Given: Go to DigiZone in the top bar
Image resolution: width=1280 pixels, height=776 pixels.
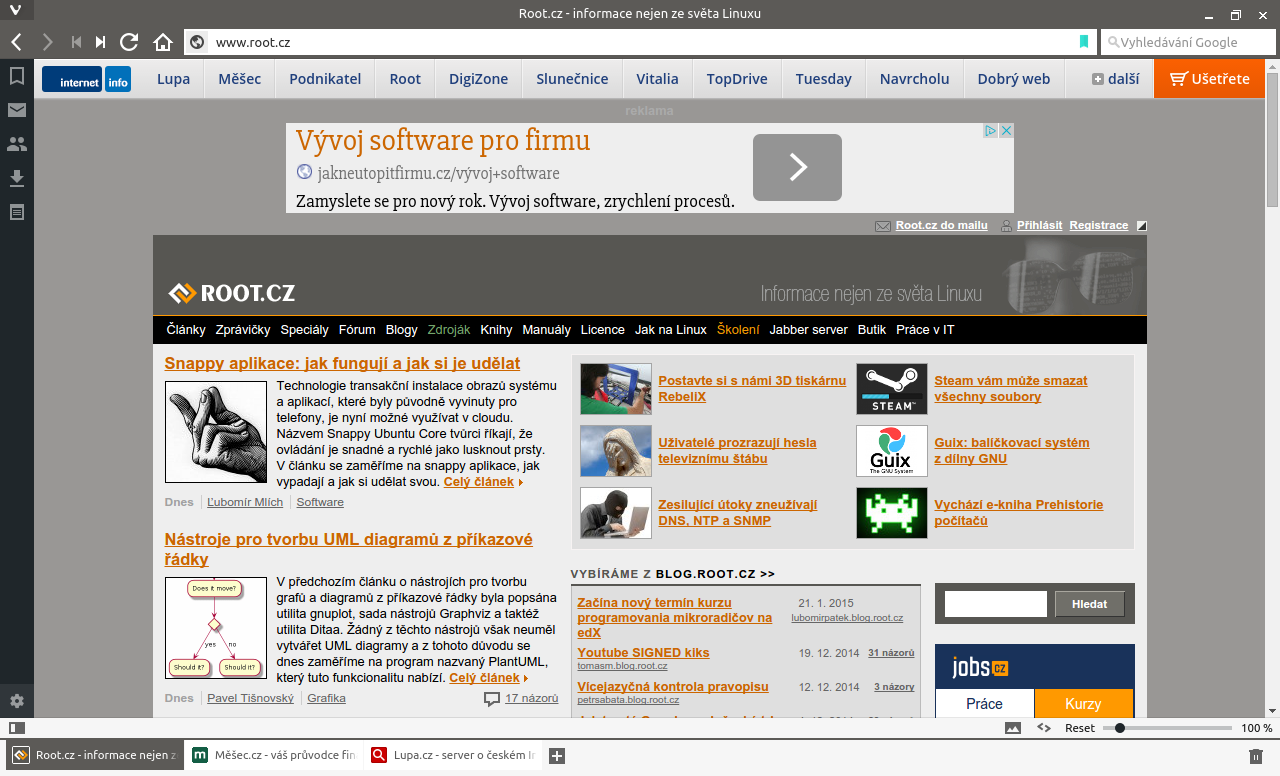Looking at the screenshot, I should [x=478, y=79].
